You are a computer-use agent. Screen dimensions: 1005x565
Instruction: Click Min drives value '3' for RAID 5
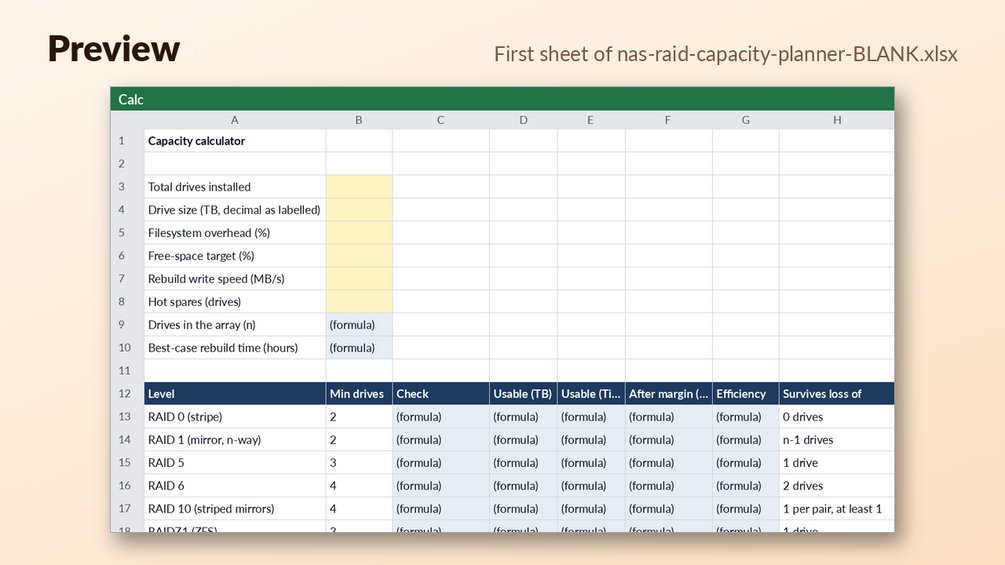pos(359,463)
